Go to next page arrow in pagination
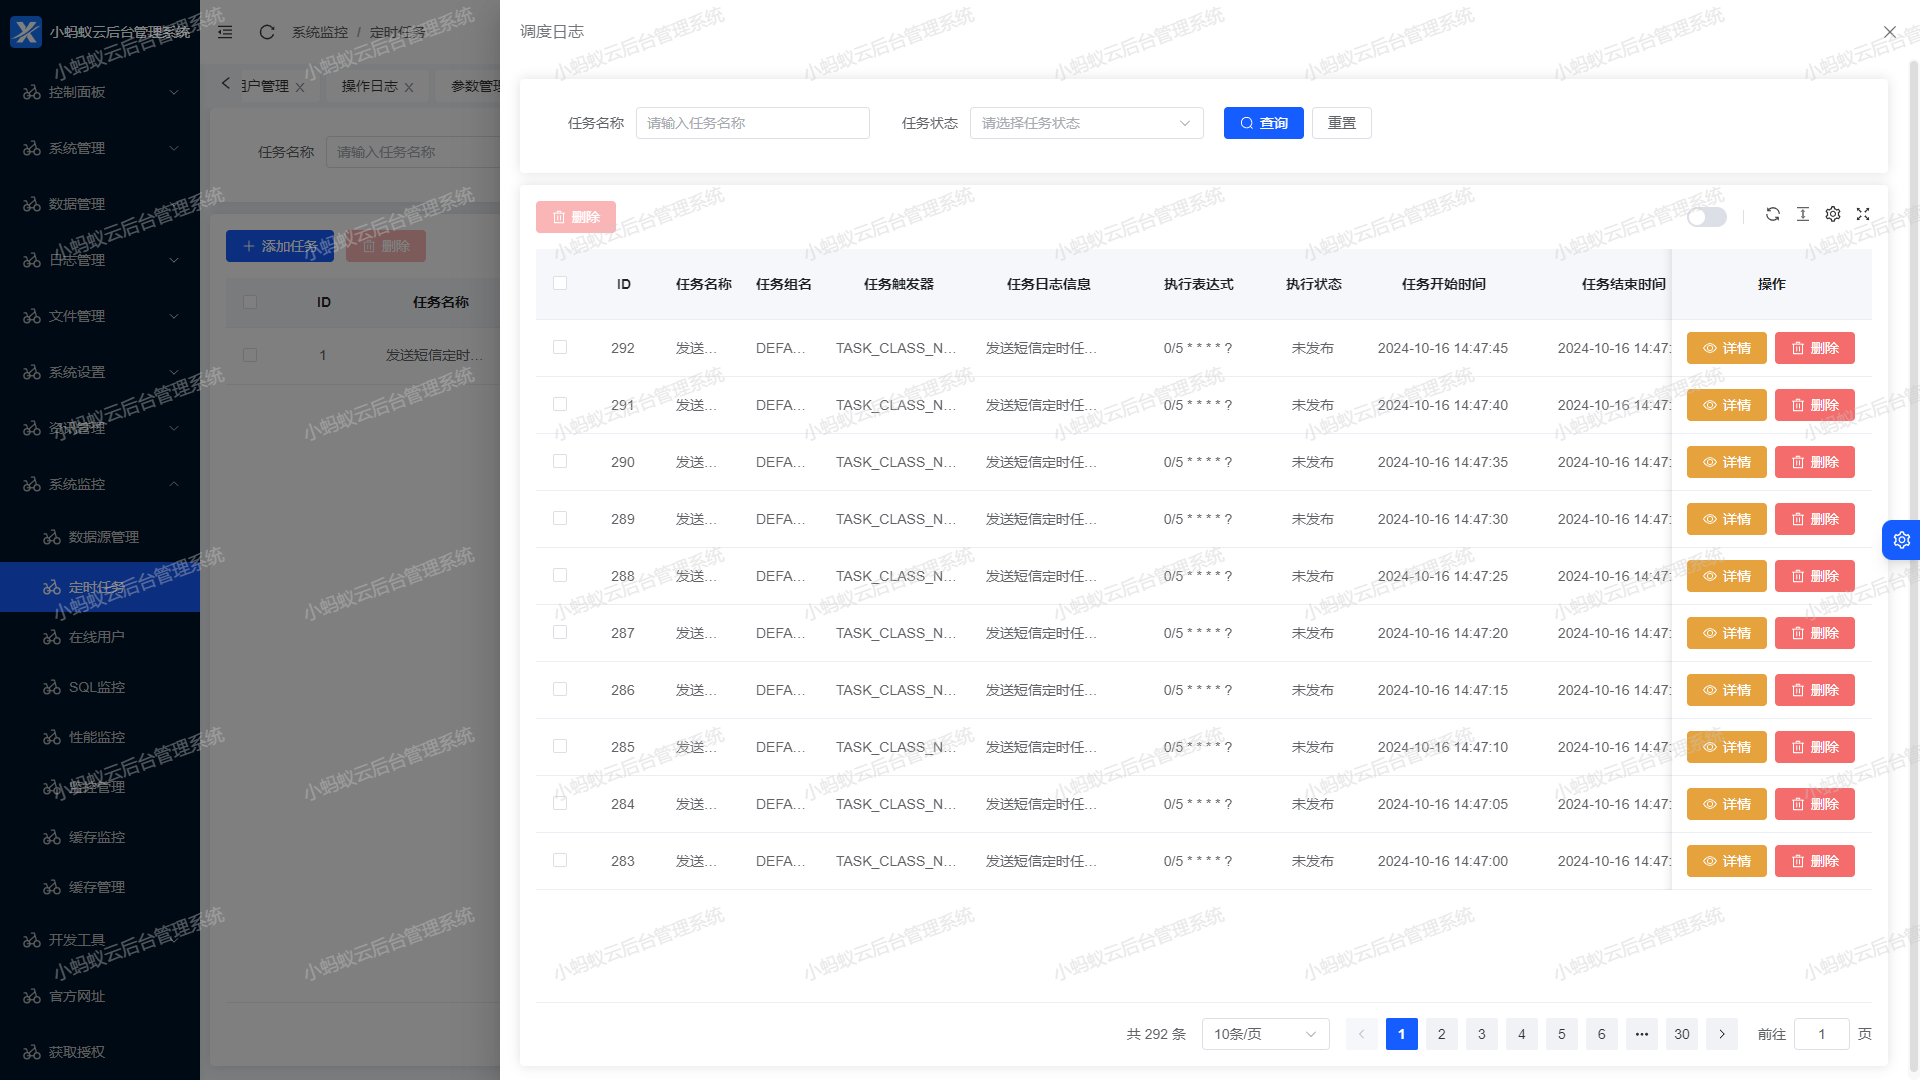The height and width of the screenshot is (1080, 1920). [x=1721, y=1034]
